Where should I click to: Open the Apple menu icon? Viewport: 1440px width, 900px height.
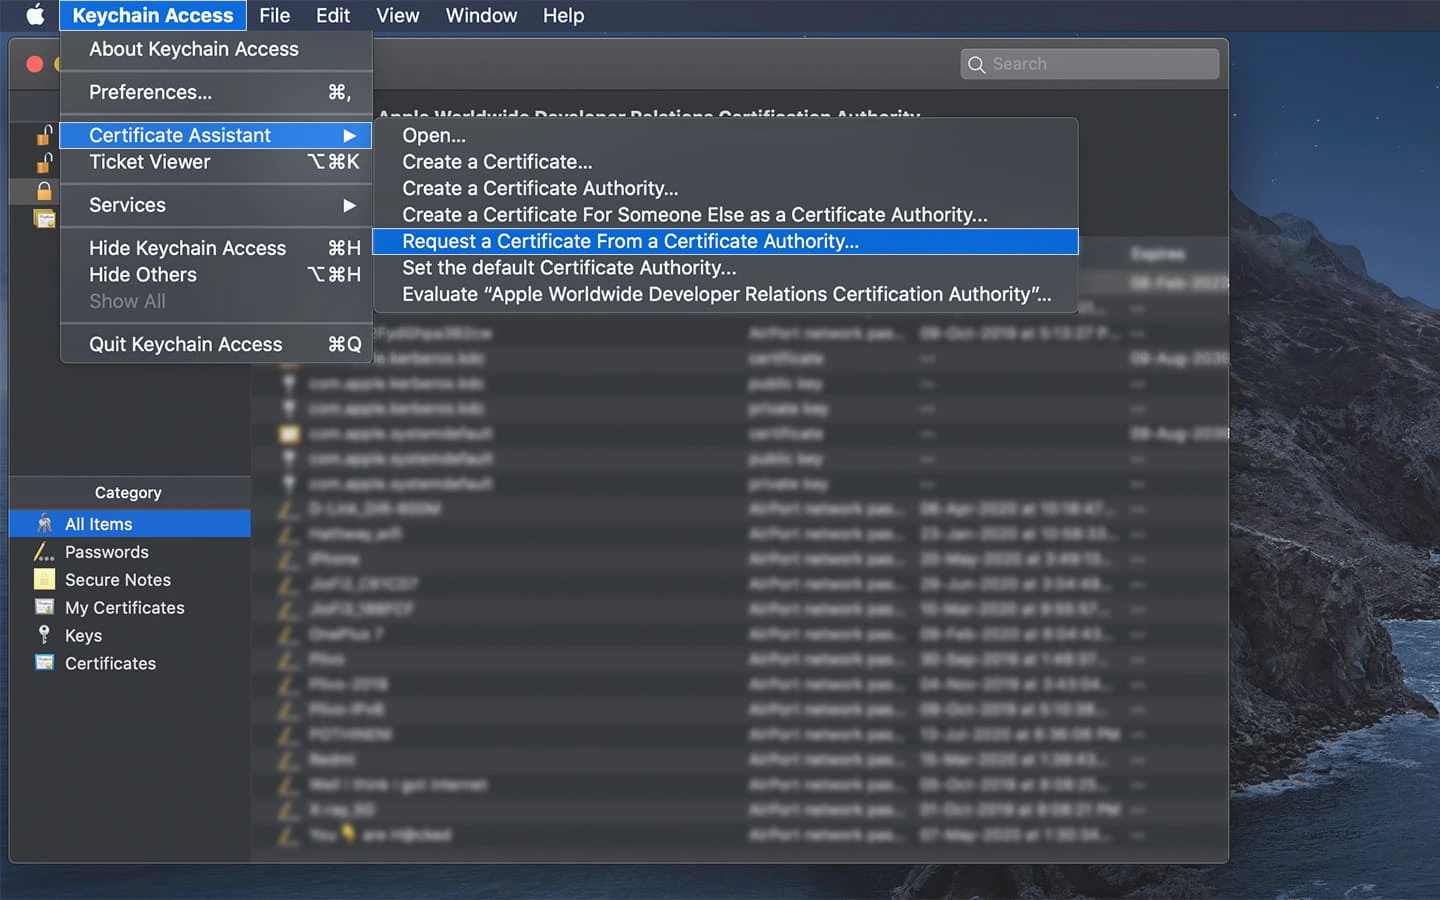coord(35,15)
